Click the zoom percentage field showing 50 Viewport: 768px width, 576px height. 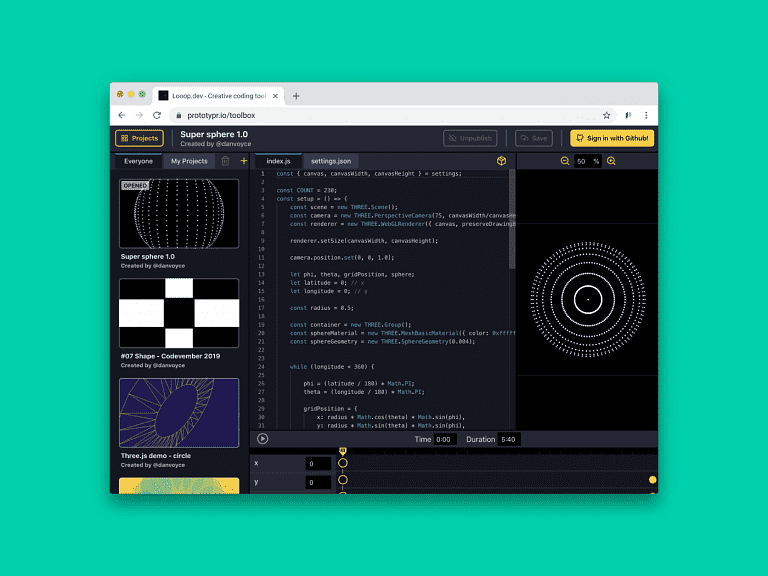581,161
